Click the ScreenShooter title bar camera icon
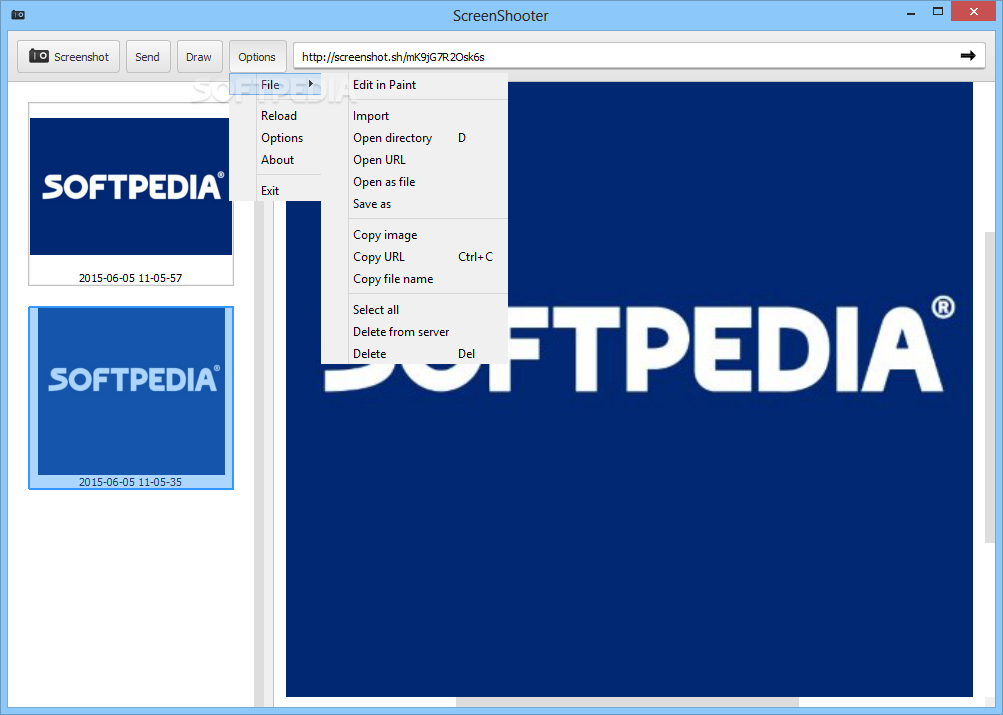 (18, 15)
